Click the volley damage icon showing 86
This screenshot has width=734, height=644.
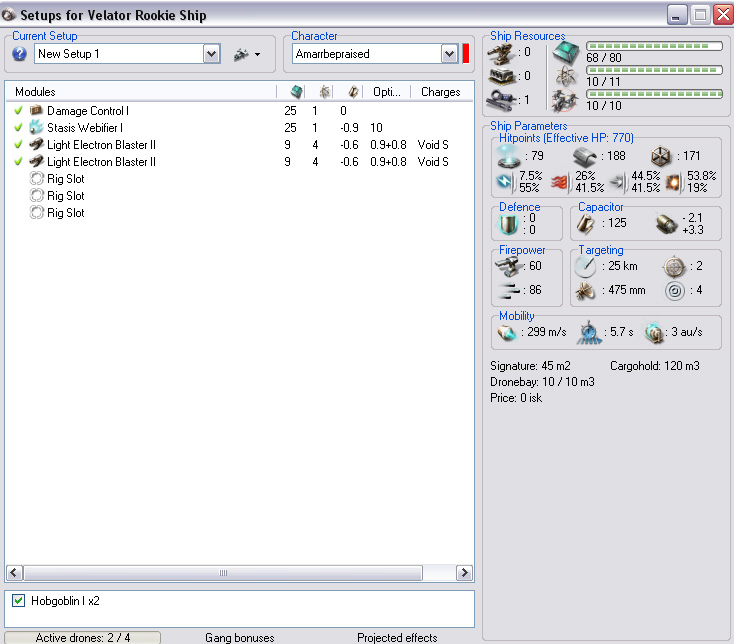[509, 290]
